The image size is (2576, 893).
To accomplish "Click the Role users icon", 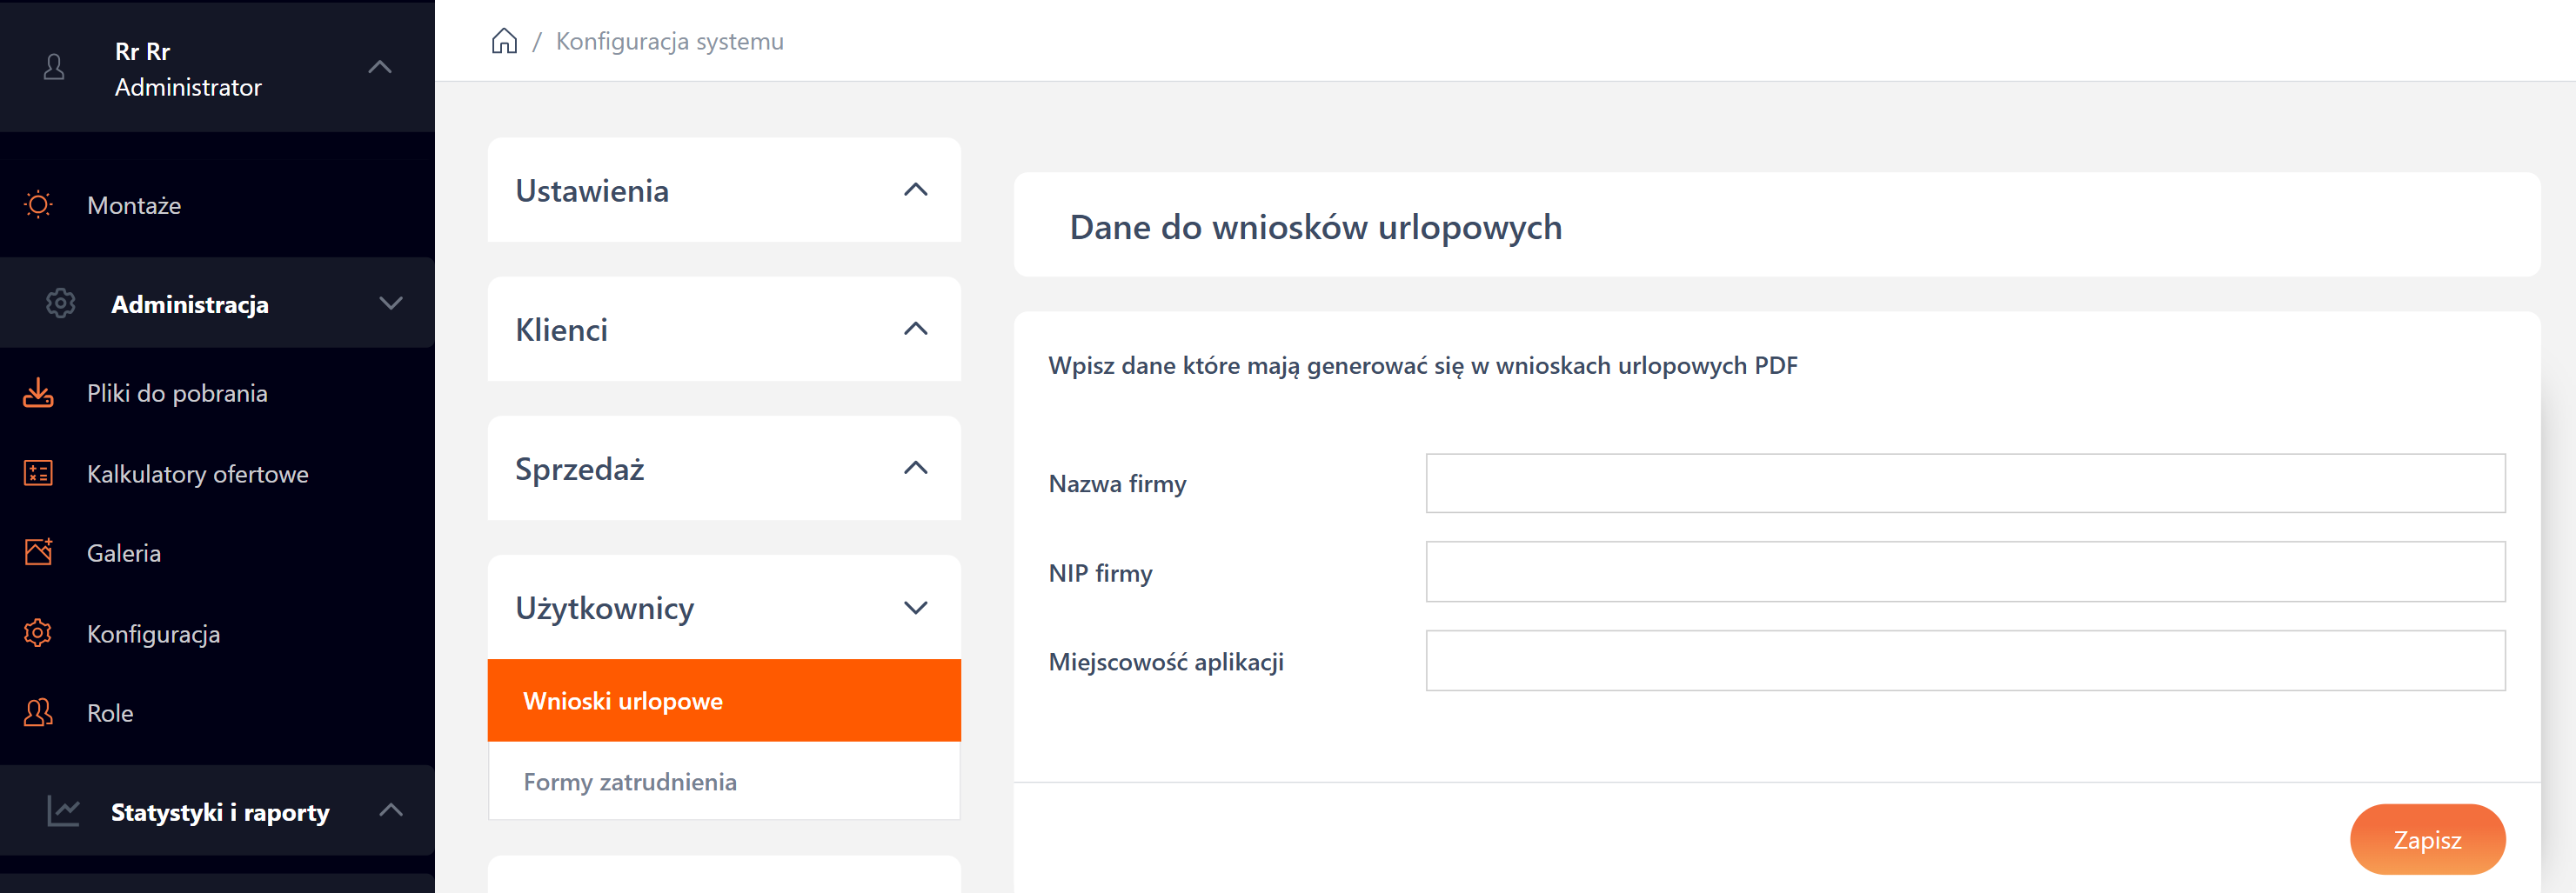I will [38, 712].
